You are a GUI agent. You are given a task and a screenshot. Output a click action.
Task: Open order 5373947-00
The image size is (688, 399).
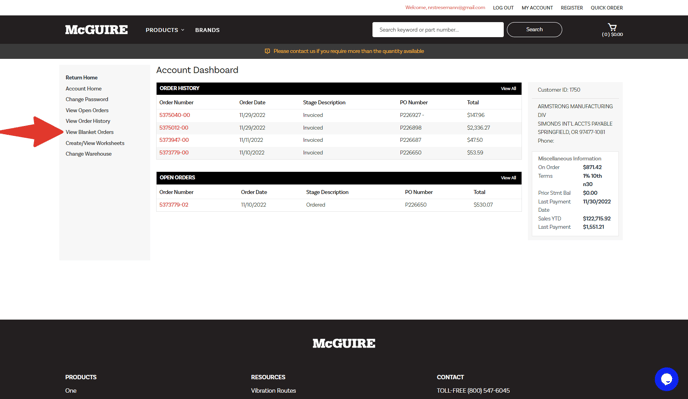174,140
